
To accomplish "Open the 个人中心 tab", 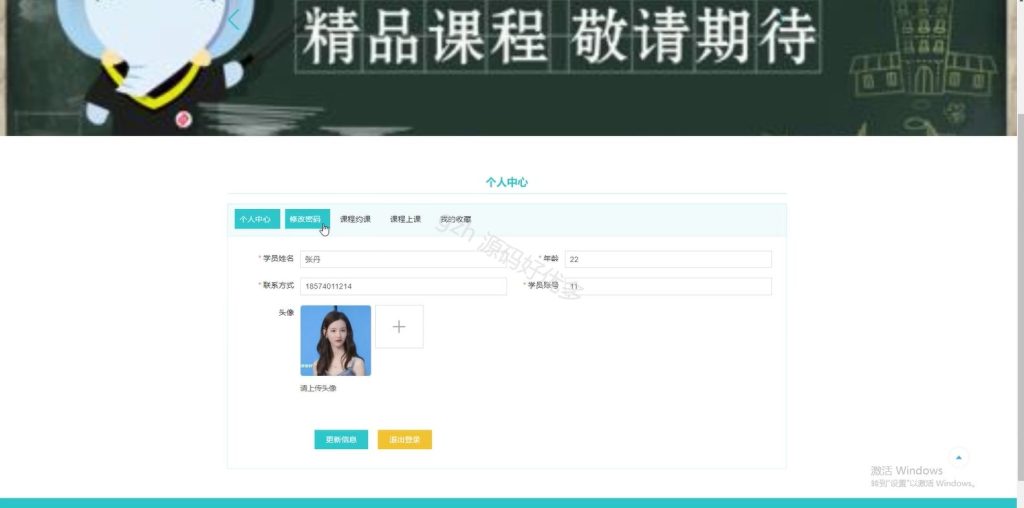I will click(x=257, y=219).
